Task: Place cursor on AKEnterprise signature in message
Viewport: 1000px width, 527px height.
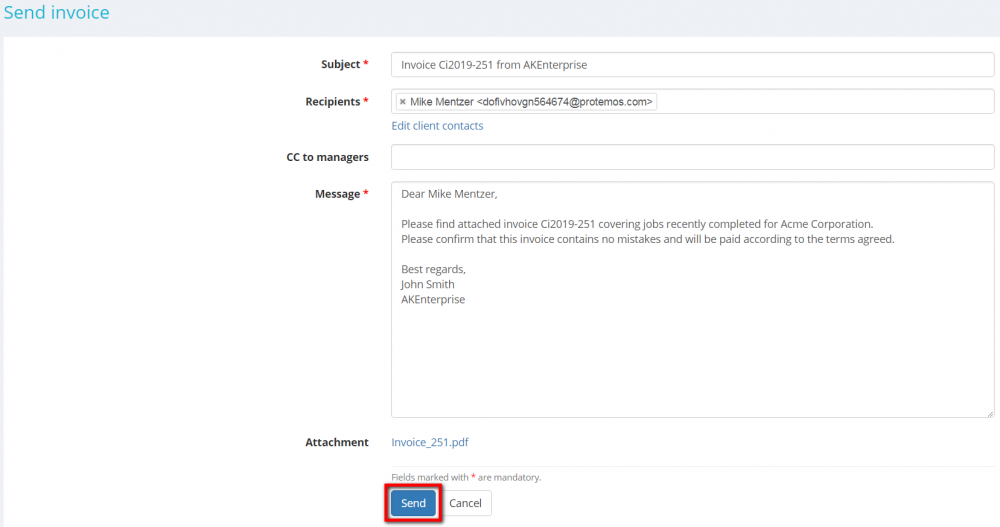Action: point(433,300)
